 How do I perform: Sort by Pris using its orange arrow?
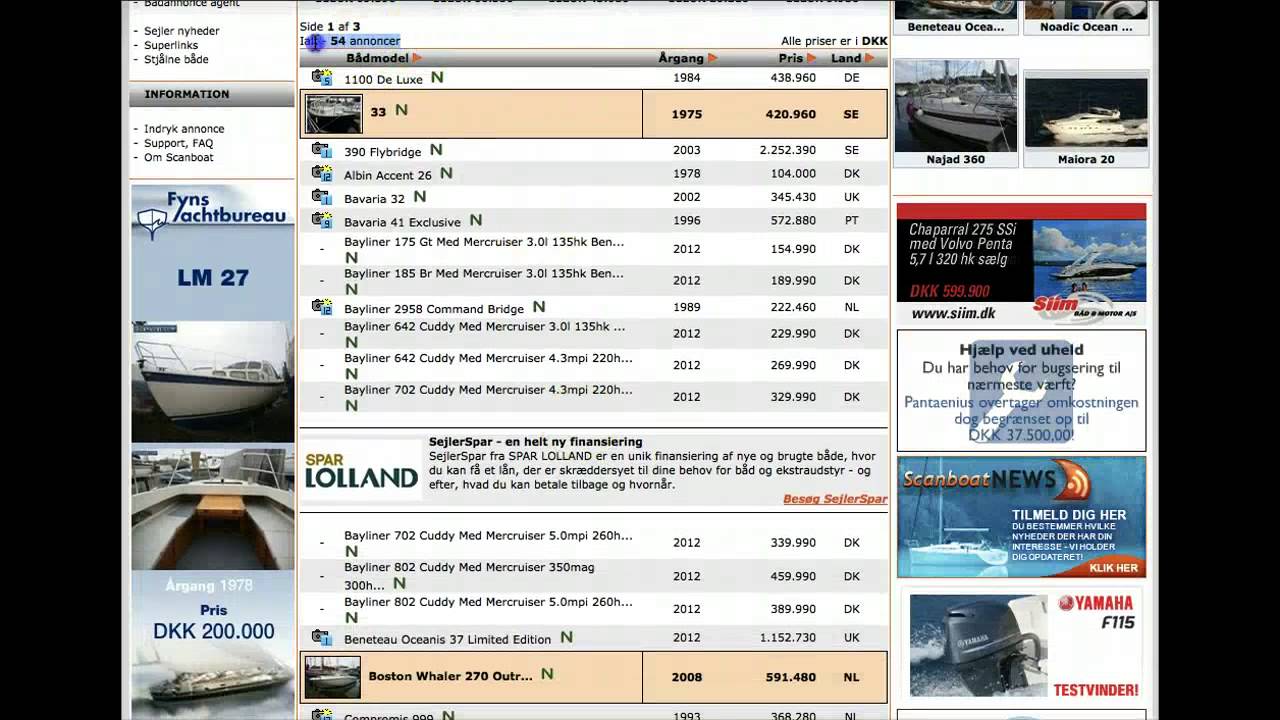coord(812,58)
